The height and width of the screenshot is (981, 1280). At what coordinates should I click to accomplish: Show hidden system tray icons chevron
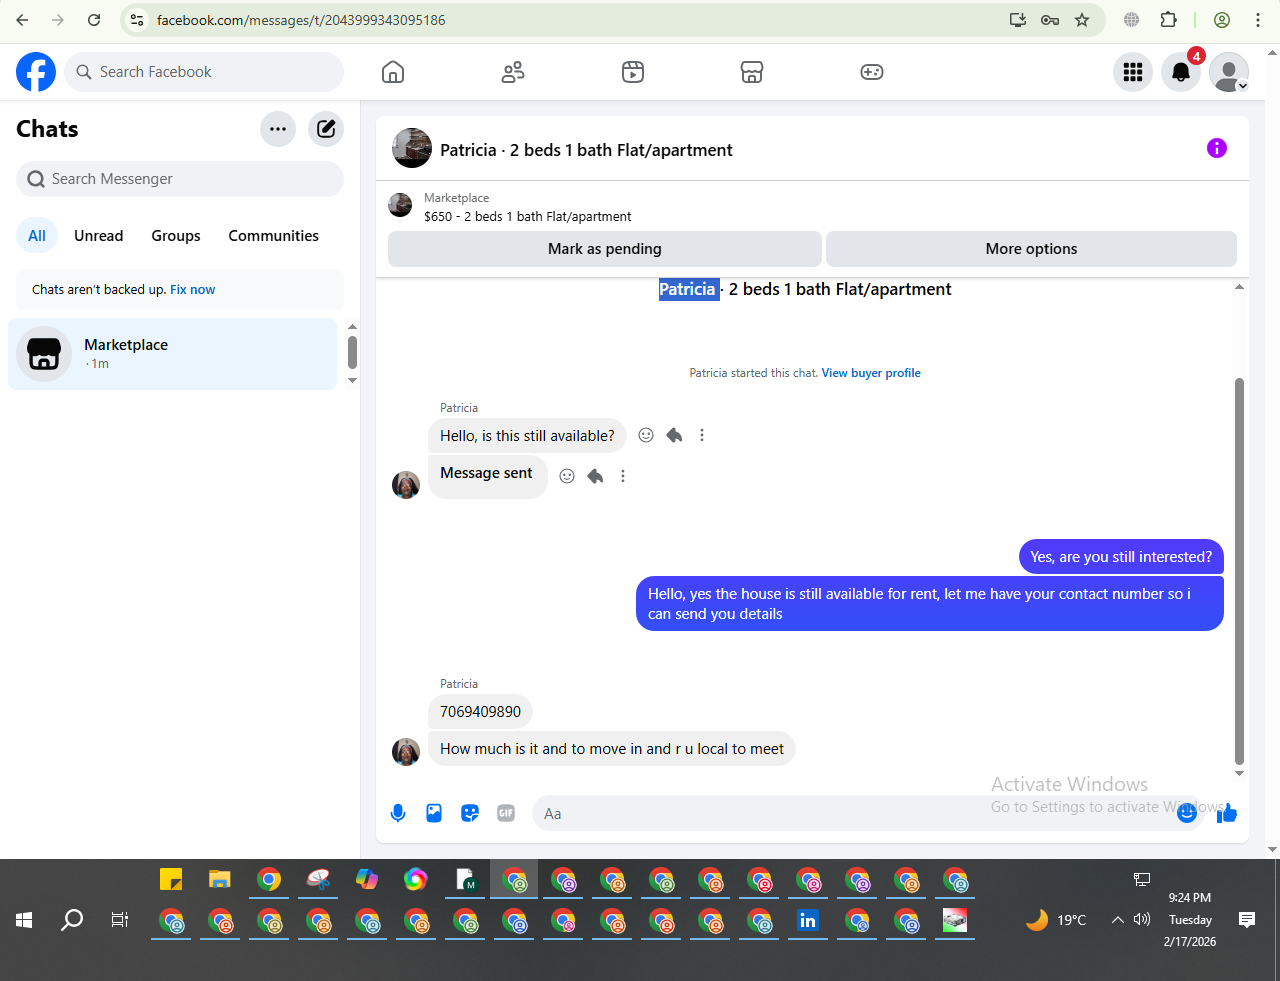coord(1118,920)
